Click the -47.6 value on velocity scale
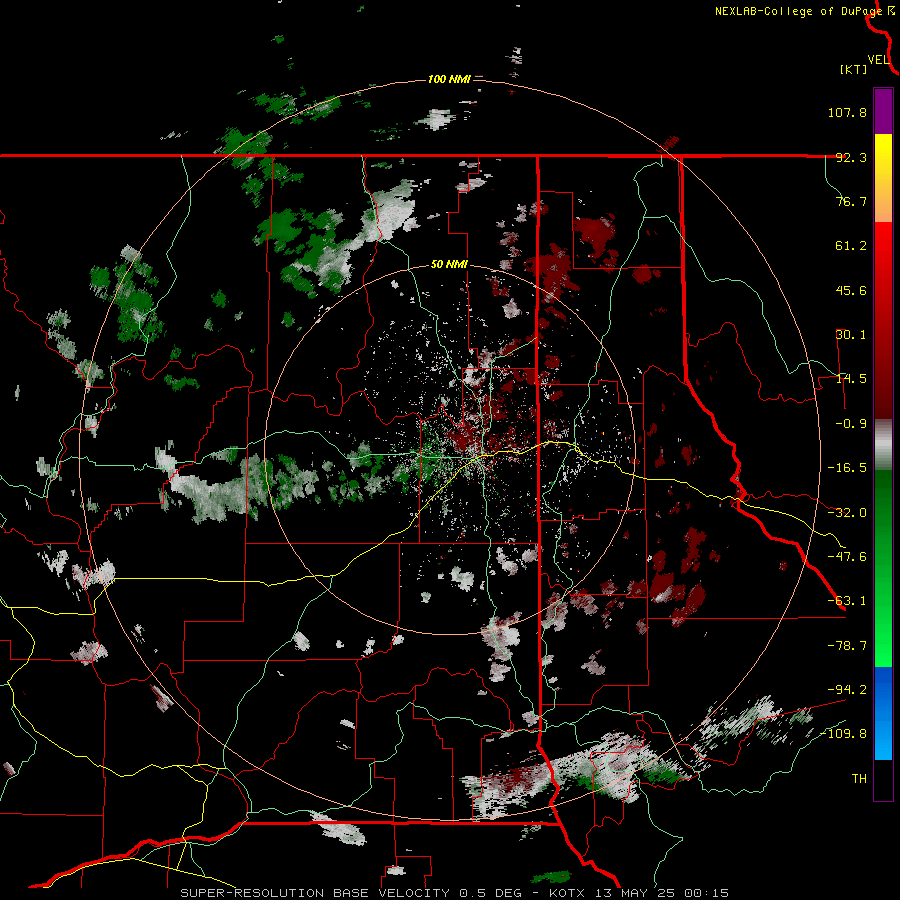The width and height of the screenshot is (900, 900). coord(847,557)
